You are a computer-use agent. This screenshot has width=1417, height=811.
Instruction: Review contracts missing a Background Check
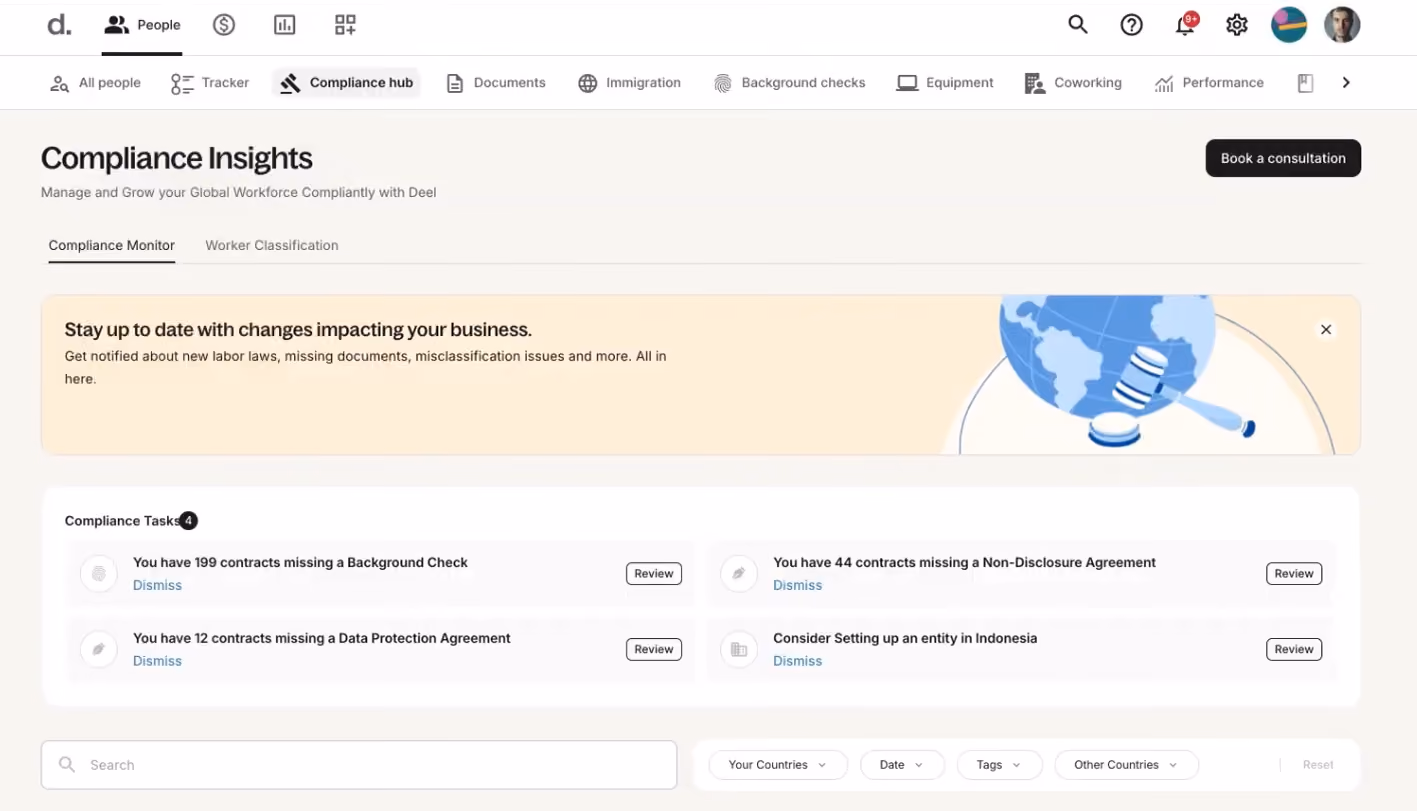654,574
